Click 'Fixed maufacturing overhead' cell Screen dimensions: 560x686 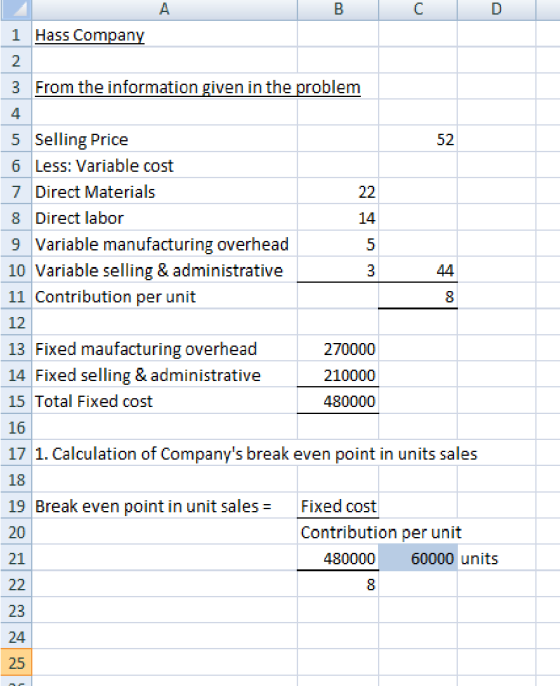[x=164, y=349]
